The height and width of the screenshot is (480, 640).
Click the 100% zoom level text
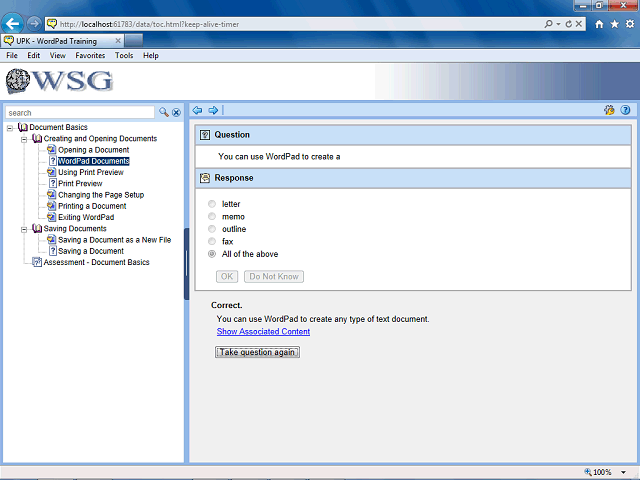click(x=602, y=472)
